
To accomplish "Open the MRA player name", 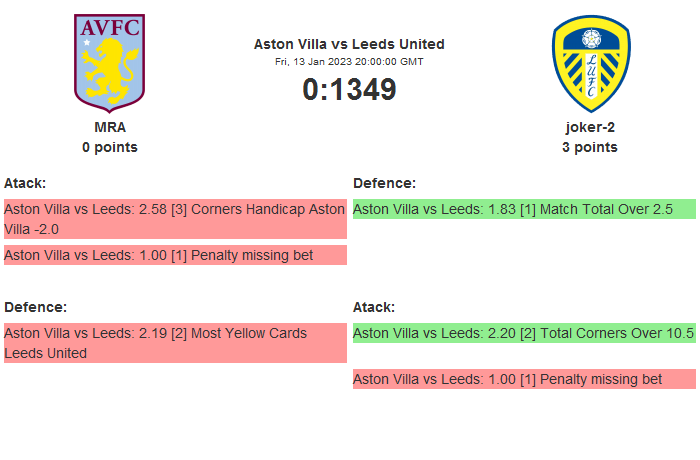I will [x=110, y=127].
